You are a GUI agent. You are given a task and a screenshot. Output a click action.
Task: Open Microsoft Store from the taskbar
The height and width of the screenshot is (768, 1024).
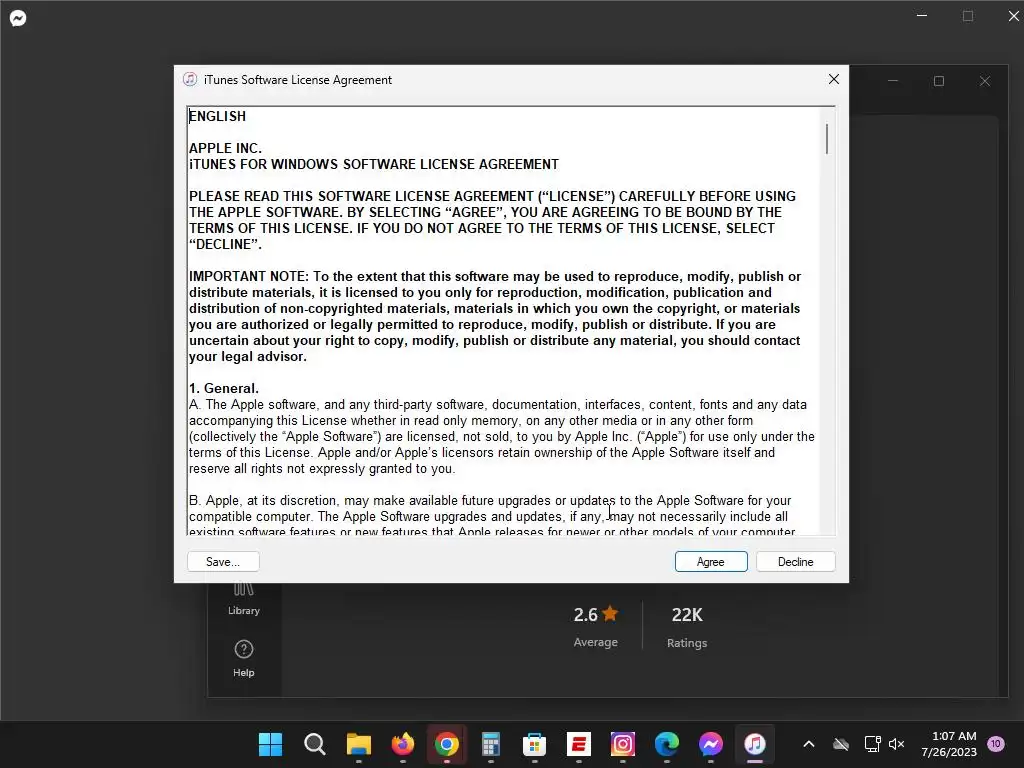coord(534,744)
